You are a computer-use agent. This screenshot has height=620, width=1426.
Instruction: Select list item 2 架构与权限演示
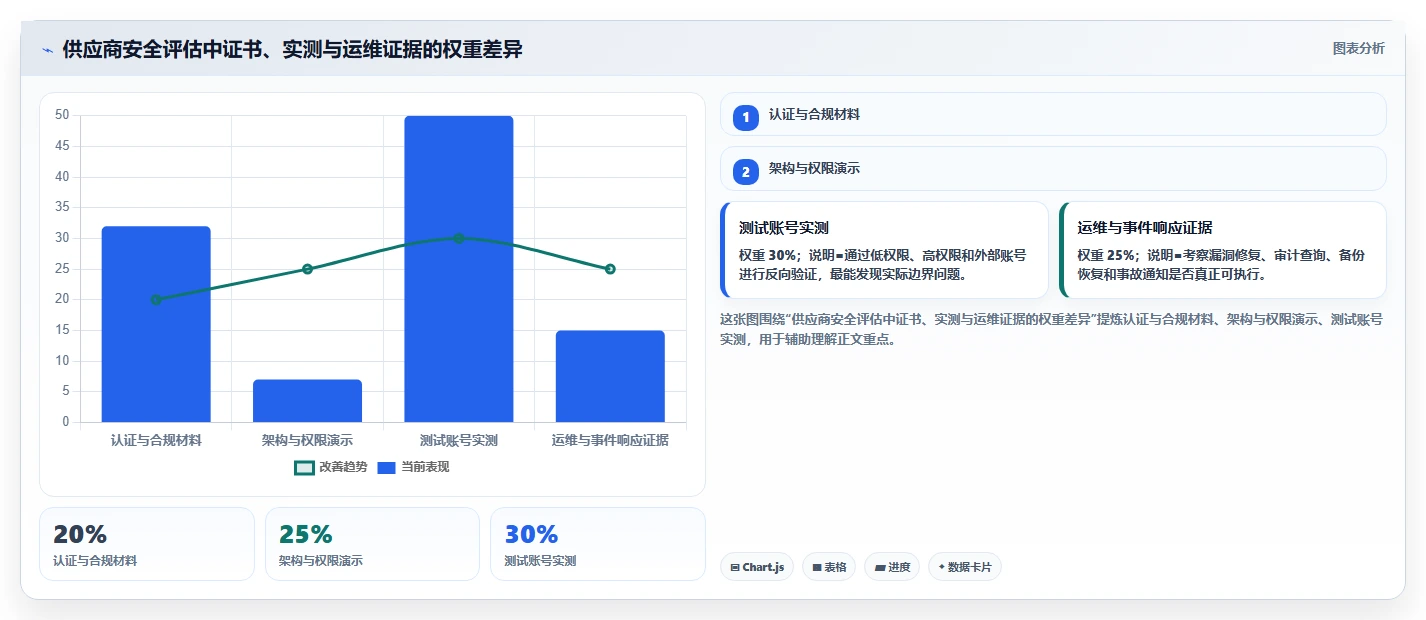click(x=1053, y=169)
